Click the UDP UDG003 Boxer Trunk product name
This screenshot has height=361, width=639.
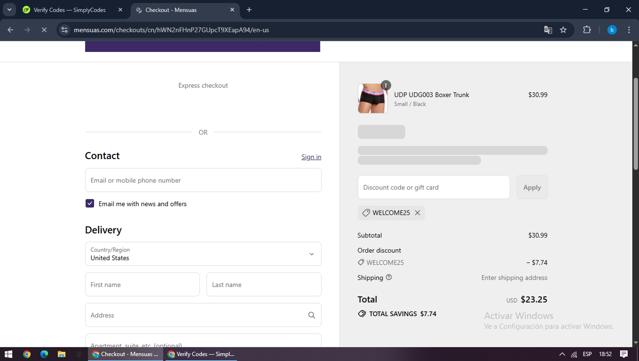(432, 95)
